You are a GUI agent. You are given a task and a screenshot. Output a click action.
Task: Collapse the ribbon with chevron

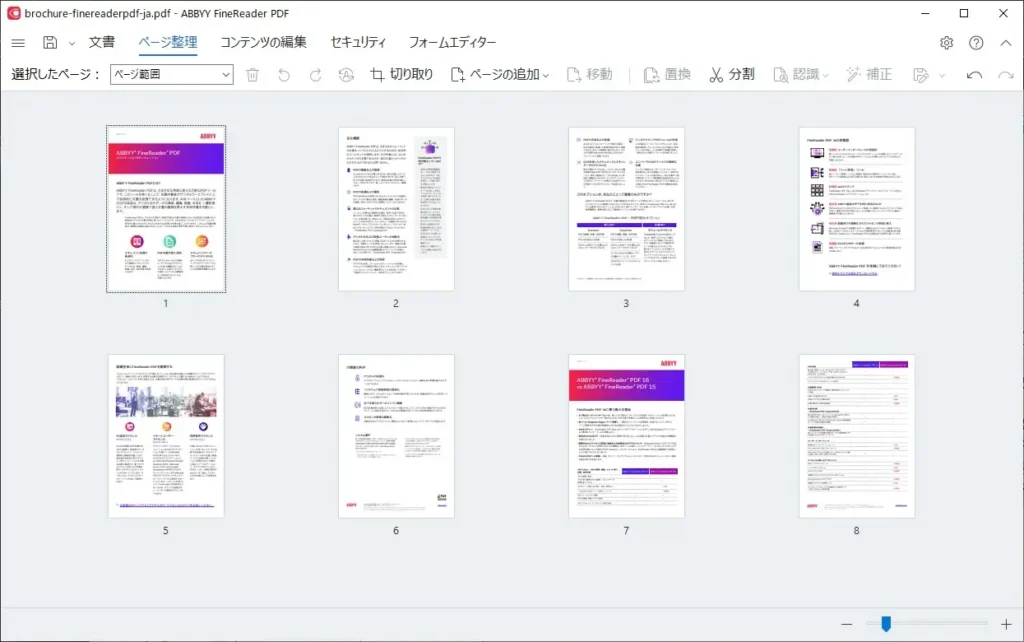1006,43
